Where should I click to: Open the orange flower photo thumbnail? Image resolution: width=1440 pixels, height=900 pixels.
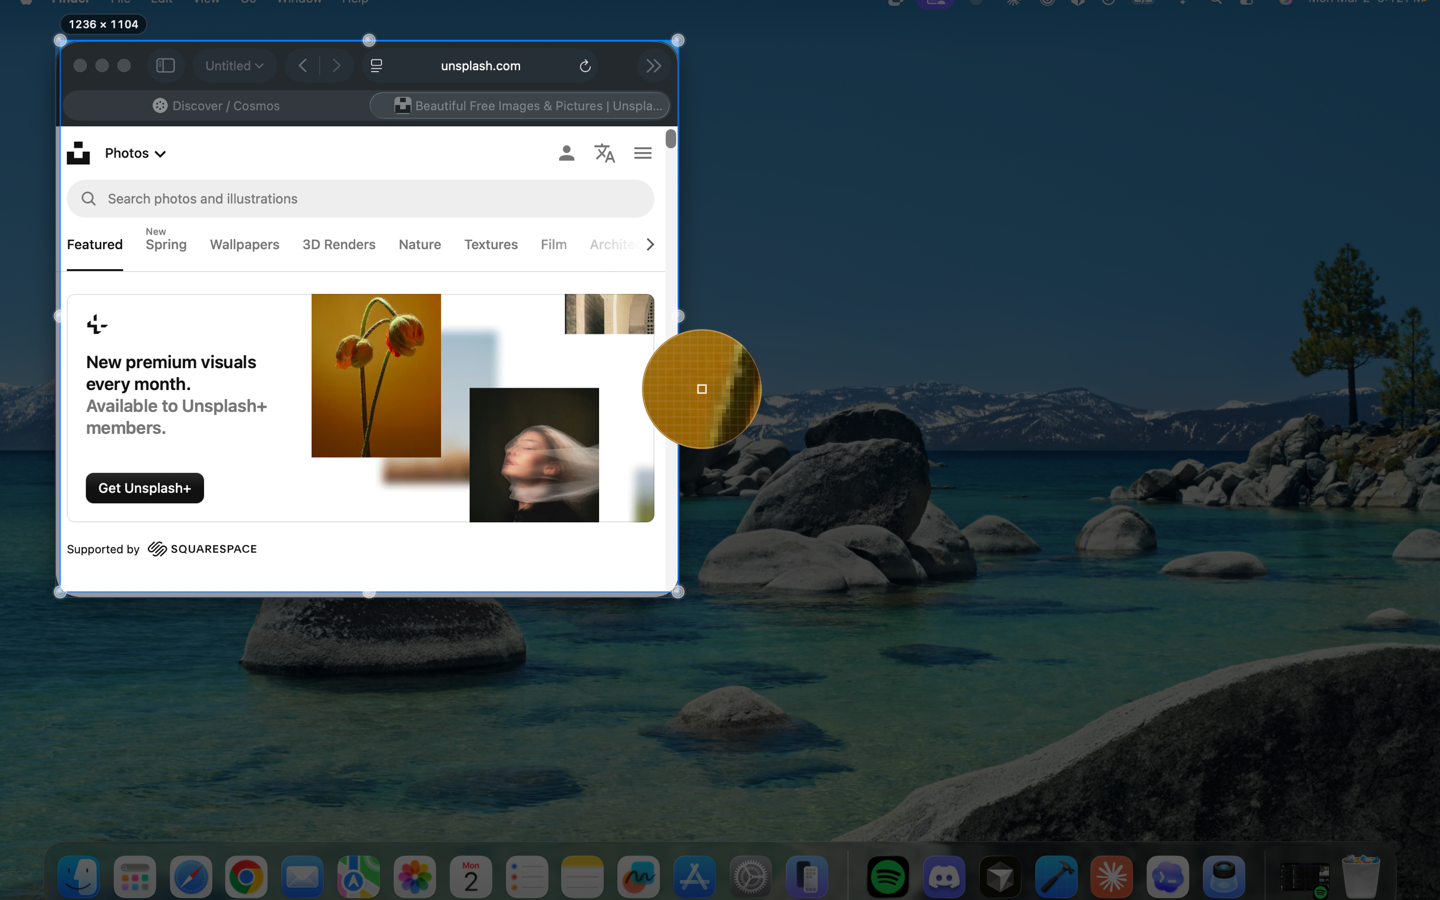pos(376,375)
